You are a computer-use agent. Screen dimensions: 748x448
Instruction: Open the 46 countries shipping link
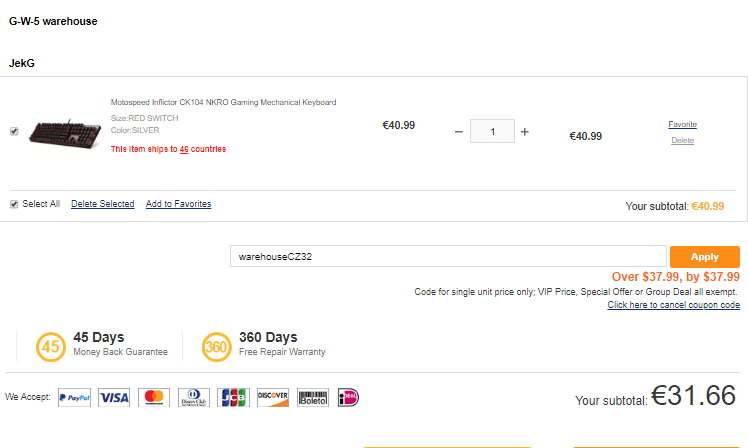click(184, 149)
